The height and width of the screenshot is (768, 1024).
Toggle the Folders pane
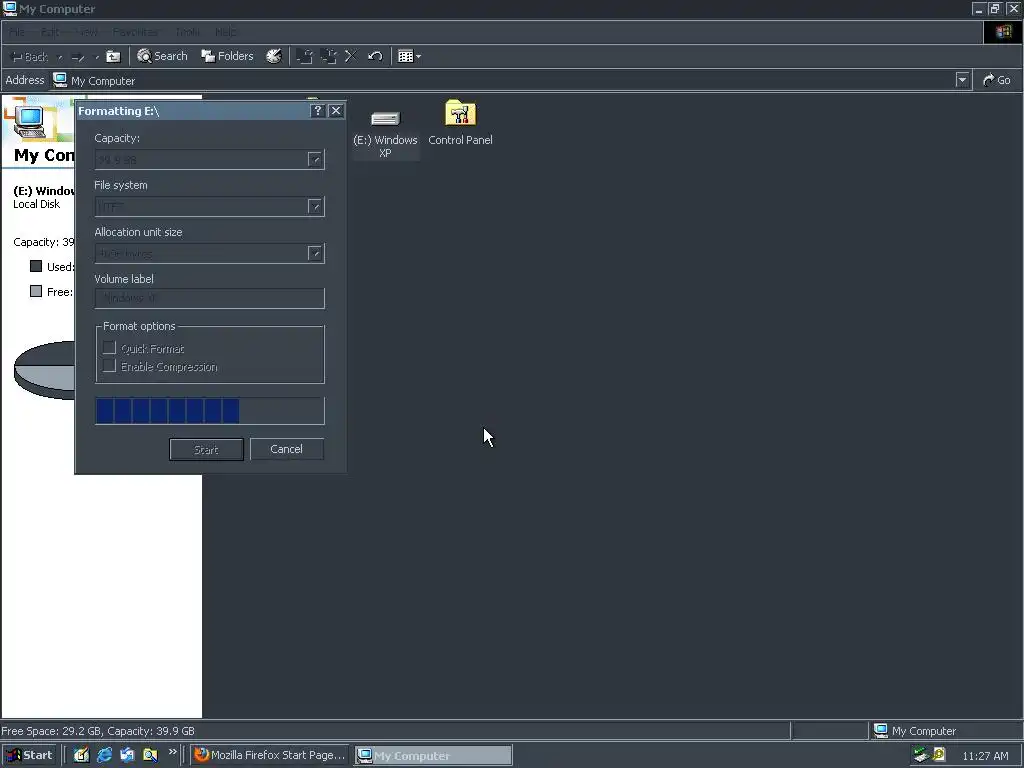227,56
